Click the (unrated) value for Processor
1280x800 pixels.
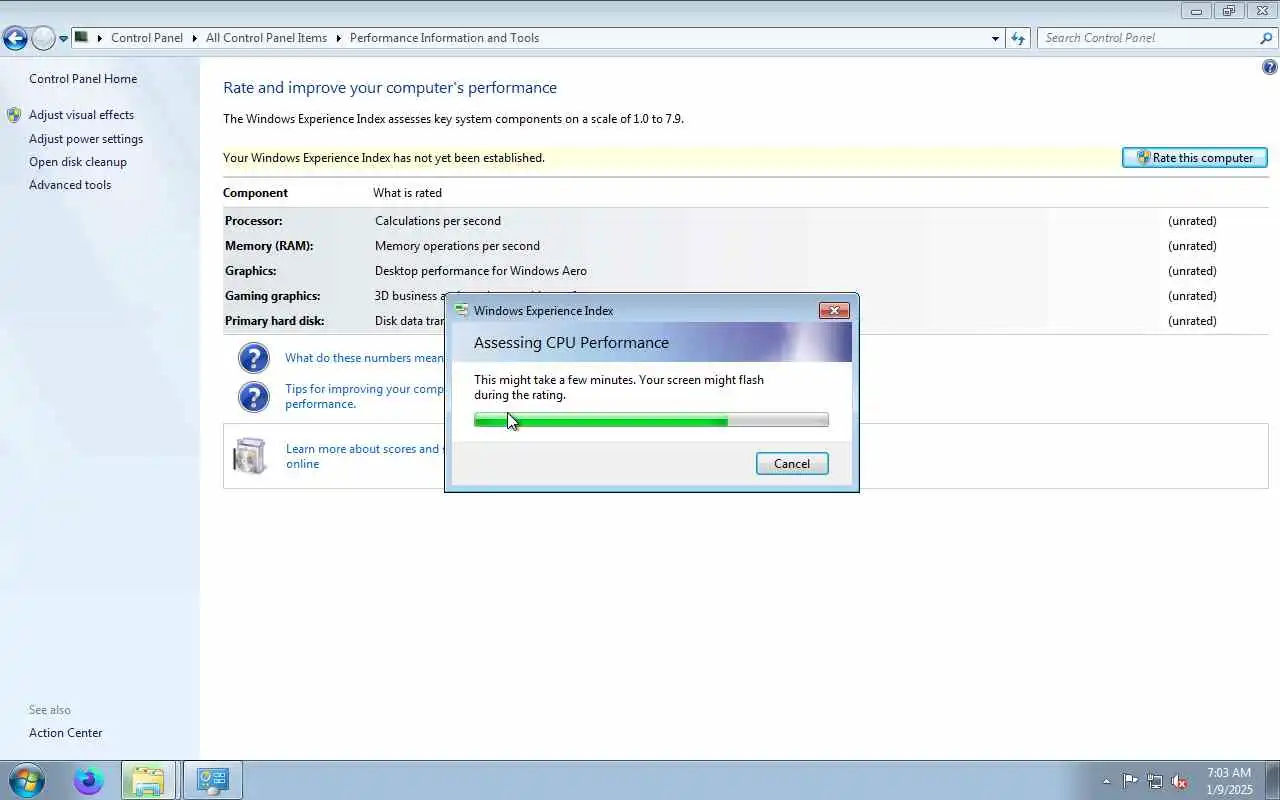click(1192, 221)
